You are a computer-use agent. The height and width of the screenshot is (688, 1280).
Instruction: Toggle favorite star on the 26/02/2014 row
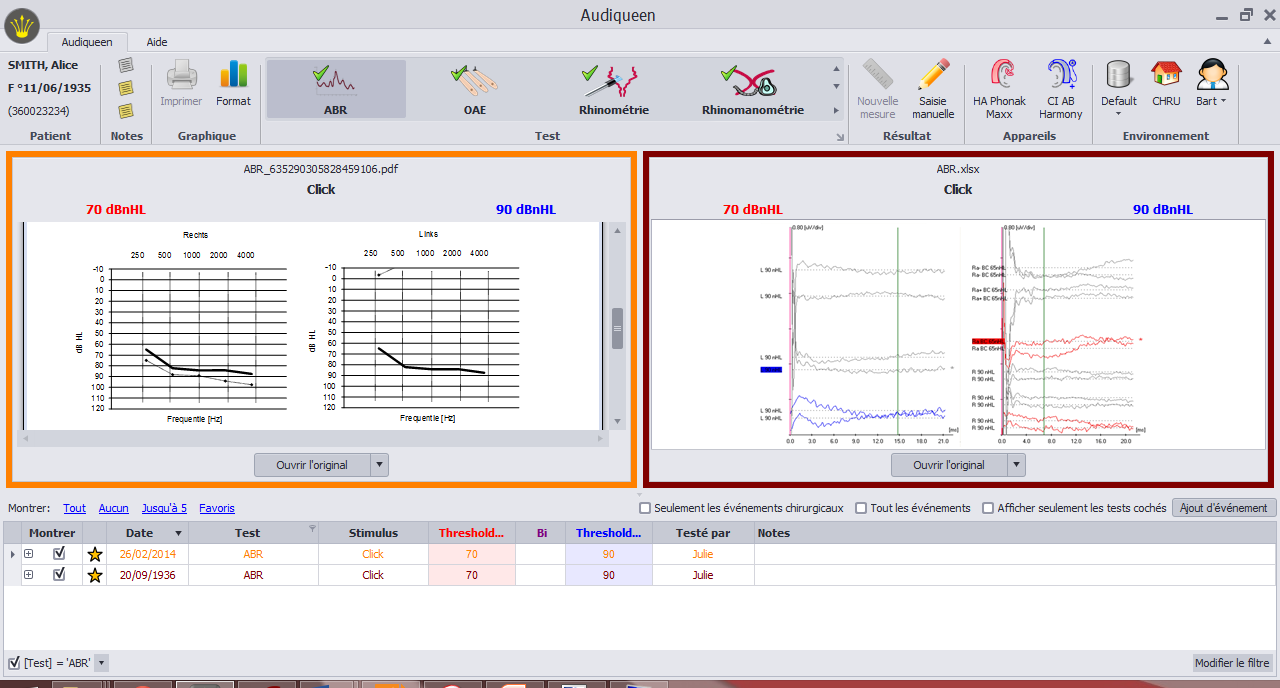pos(95,553)
